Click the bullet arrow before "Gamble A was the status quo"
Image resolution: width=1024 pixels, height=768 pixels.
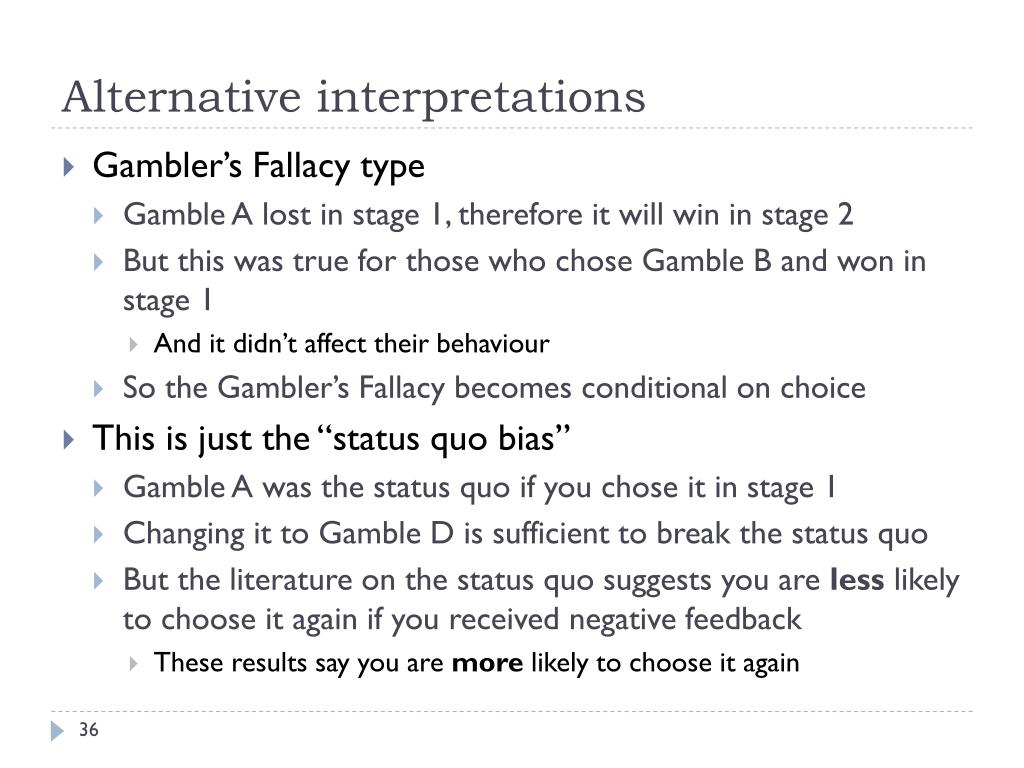click(x=99, y=488)
